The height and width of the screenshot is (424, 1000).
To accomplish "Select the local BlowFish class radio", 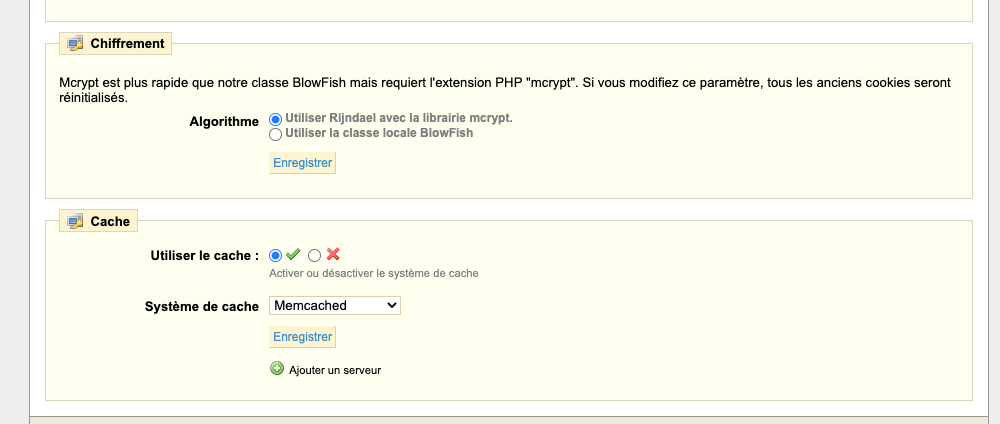I will (276, 135).
